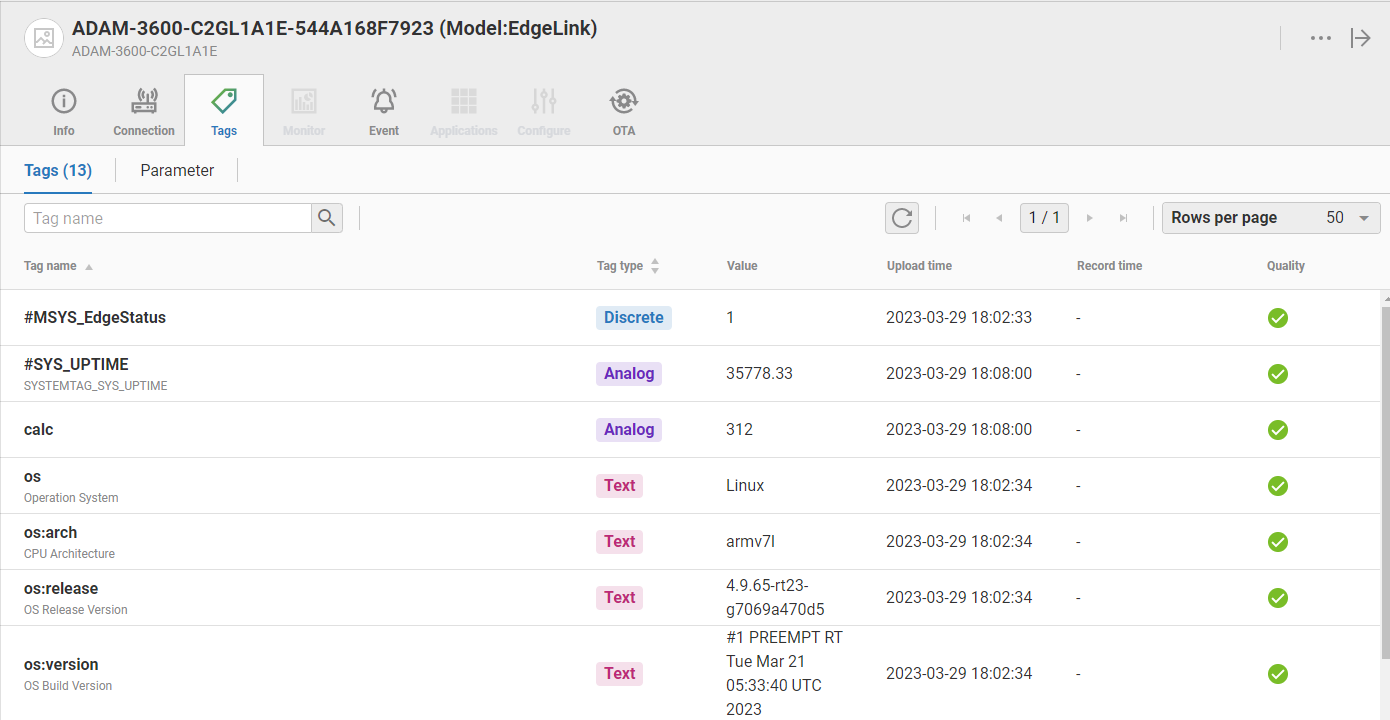Go to the next page arrow
This screenshot has height=720, width=1390.
tap(1090, 218)
